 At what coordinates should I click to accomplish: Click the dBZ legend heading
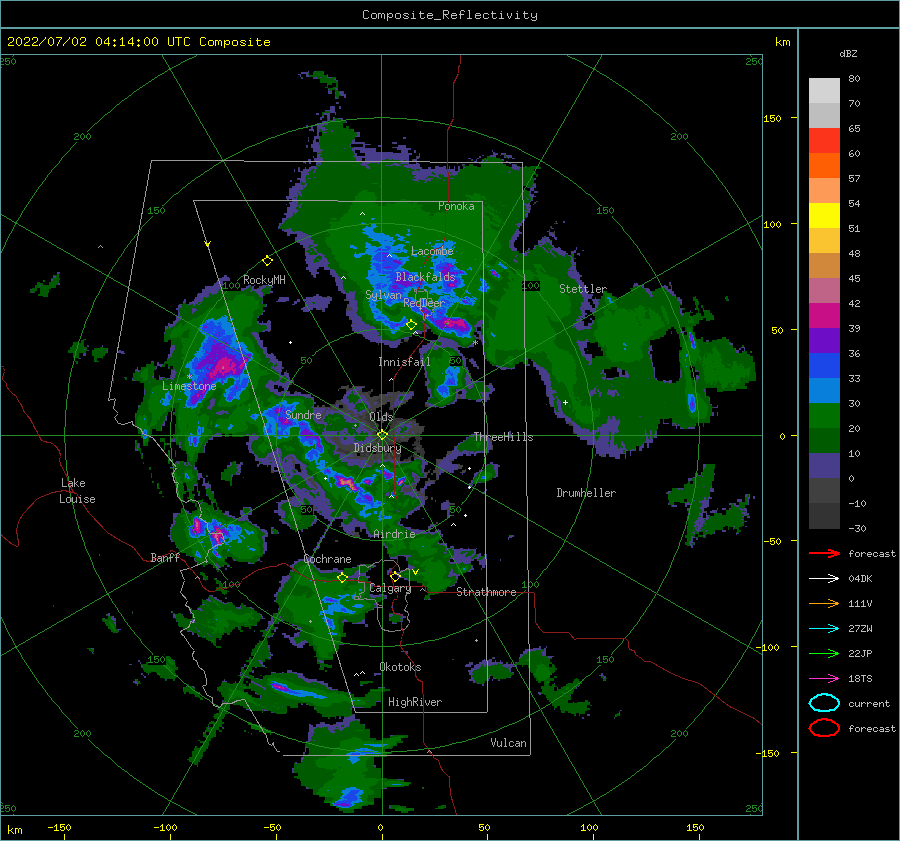pyautogui.click(x=848, y=53)
